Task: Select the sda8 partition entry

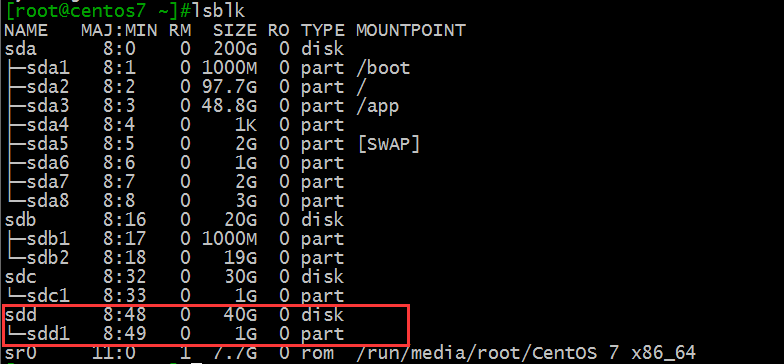Action: pyautogui.click(x=48, y=201)
